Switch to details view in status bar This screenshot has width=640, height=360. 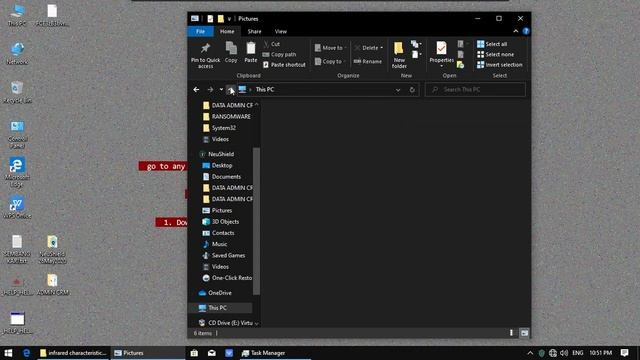[x=511, y=333]
